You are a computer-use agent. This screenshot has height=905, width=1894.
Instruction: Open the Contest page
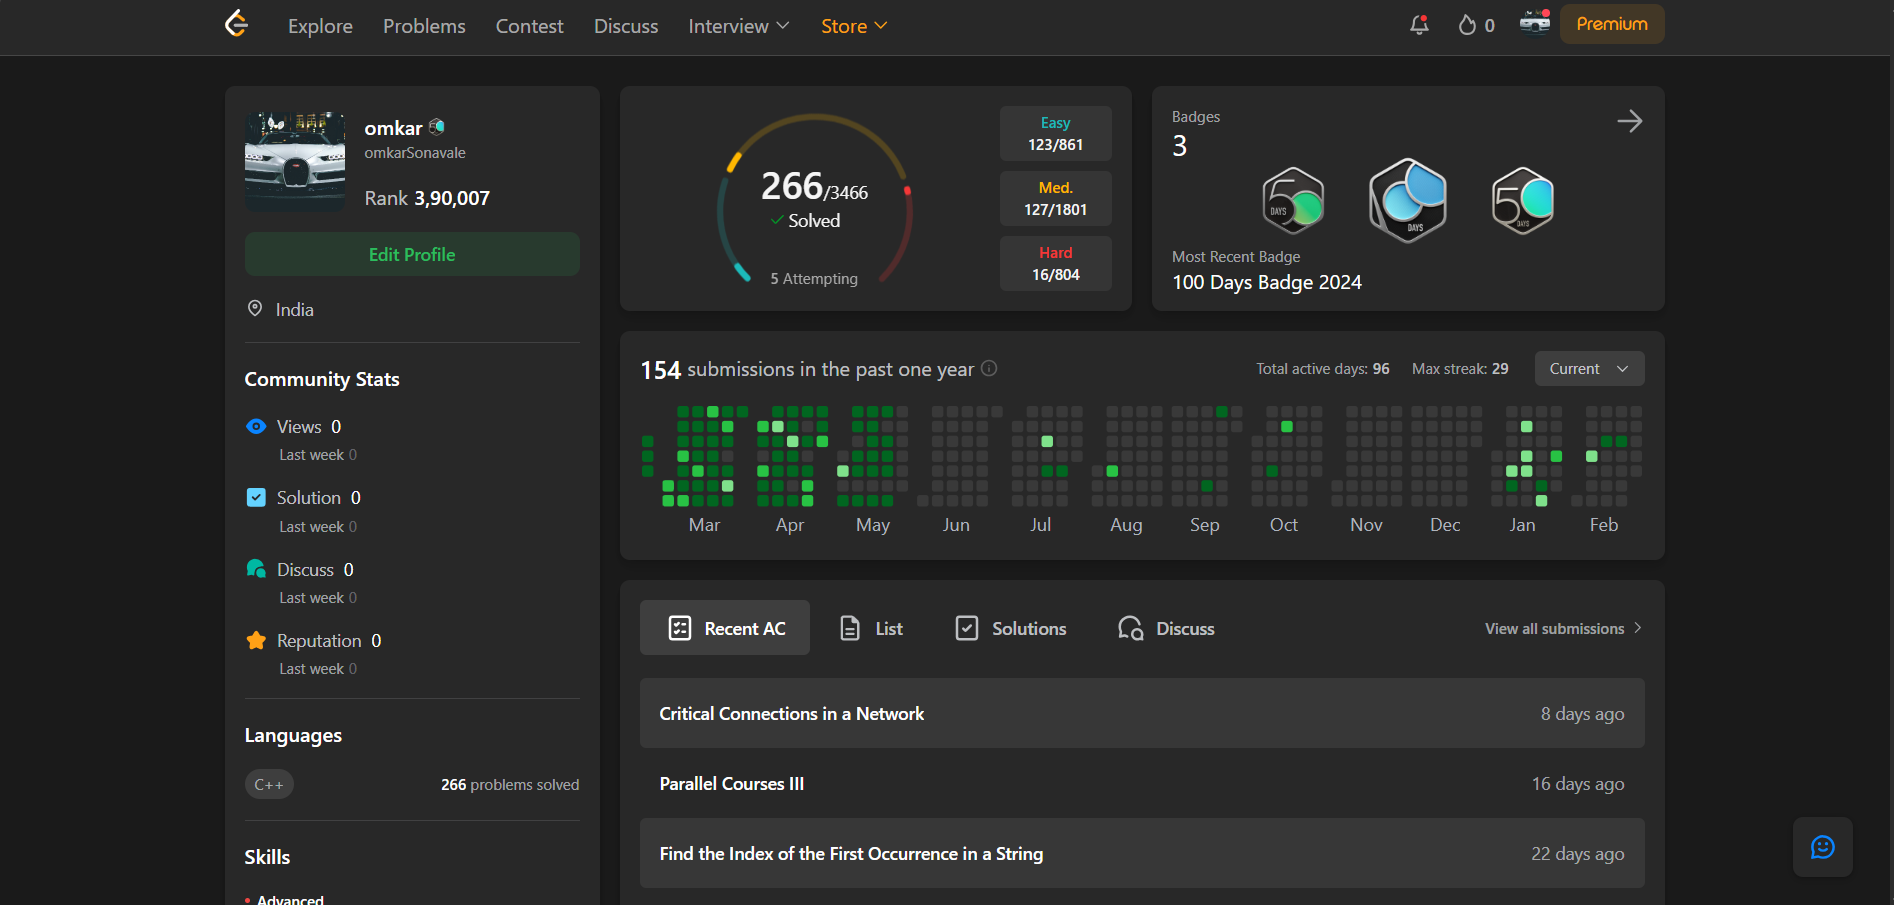tap(529, 26)
